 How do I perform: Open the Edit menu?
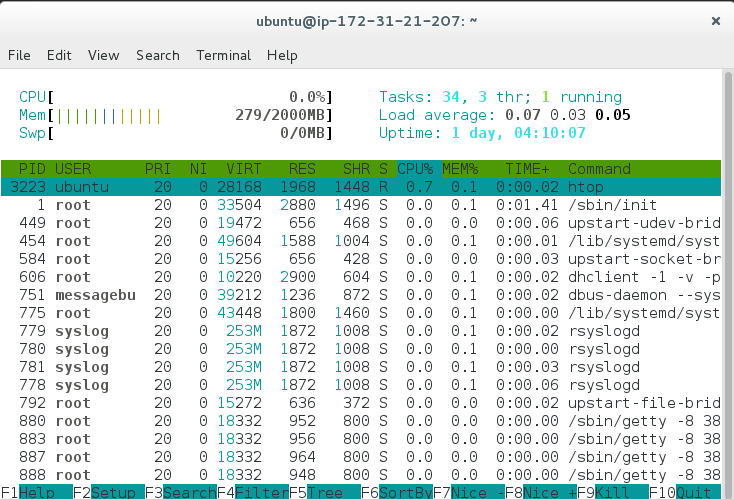[x=59, y=55]
